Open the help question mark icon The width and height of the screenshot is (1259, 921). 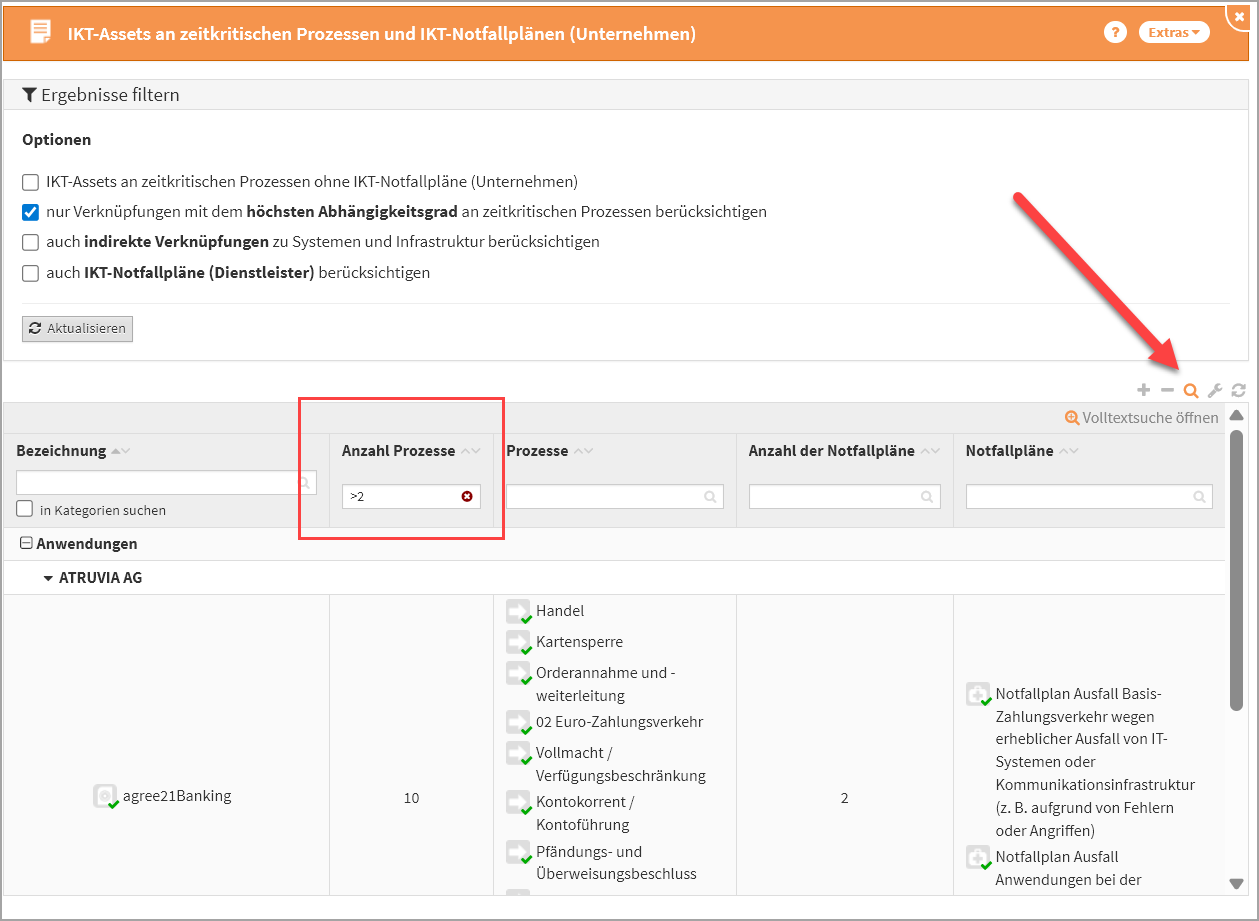(1115, 33)
